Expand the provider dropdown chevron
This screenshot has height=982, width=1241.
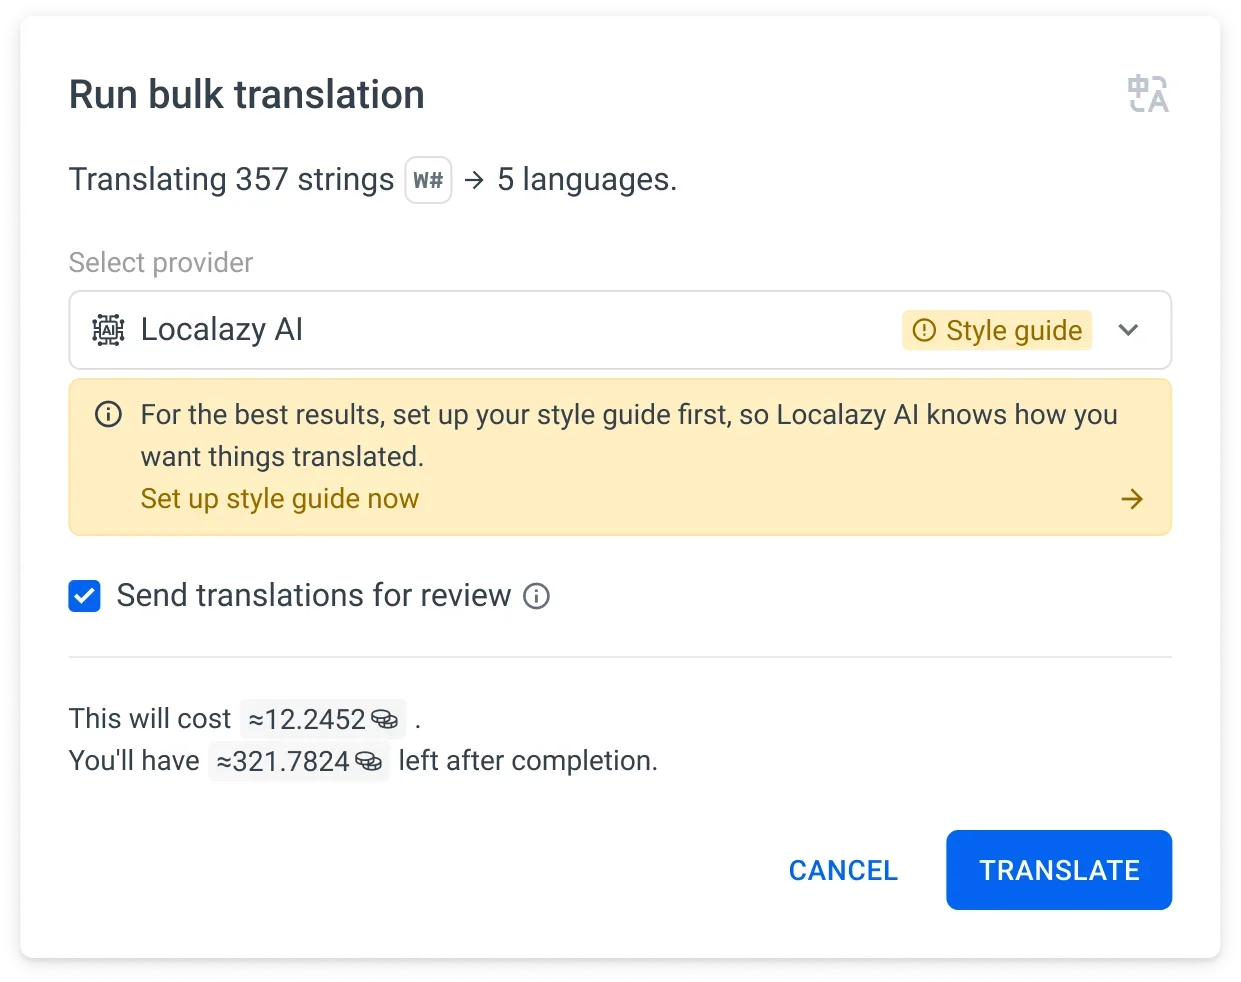click(x=1128, y=330)
